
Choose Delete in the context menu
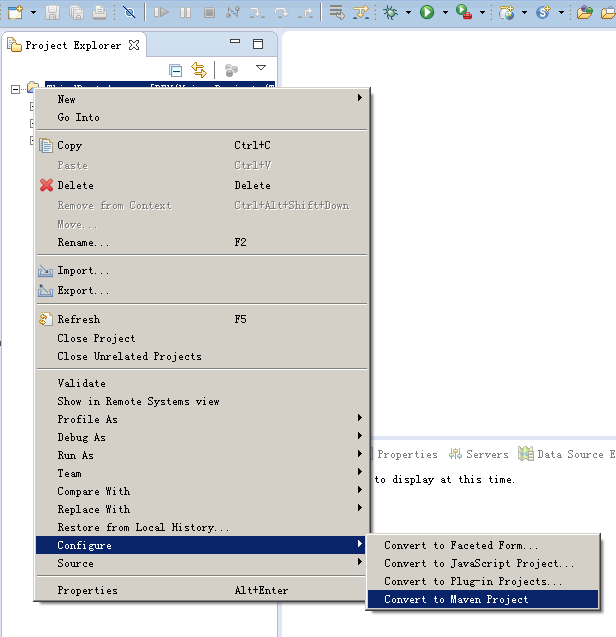coord(202,185)
